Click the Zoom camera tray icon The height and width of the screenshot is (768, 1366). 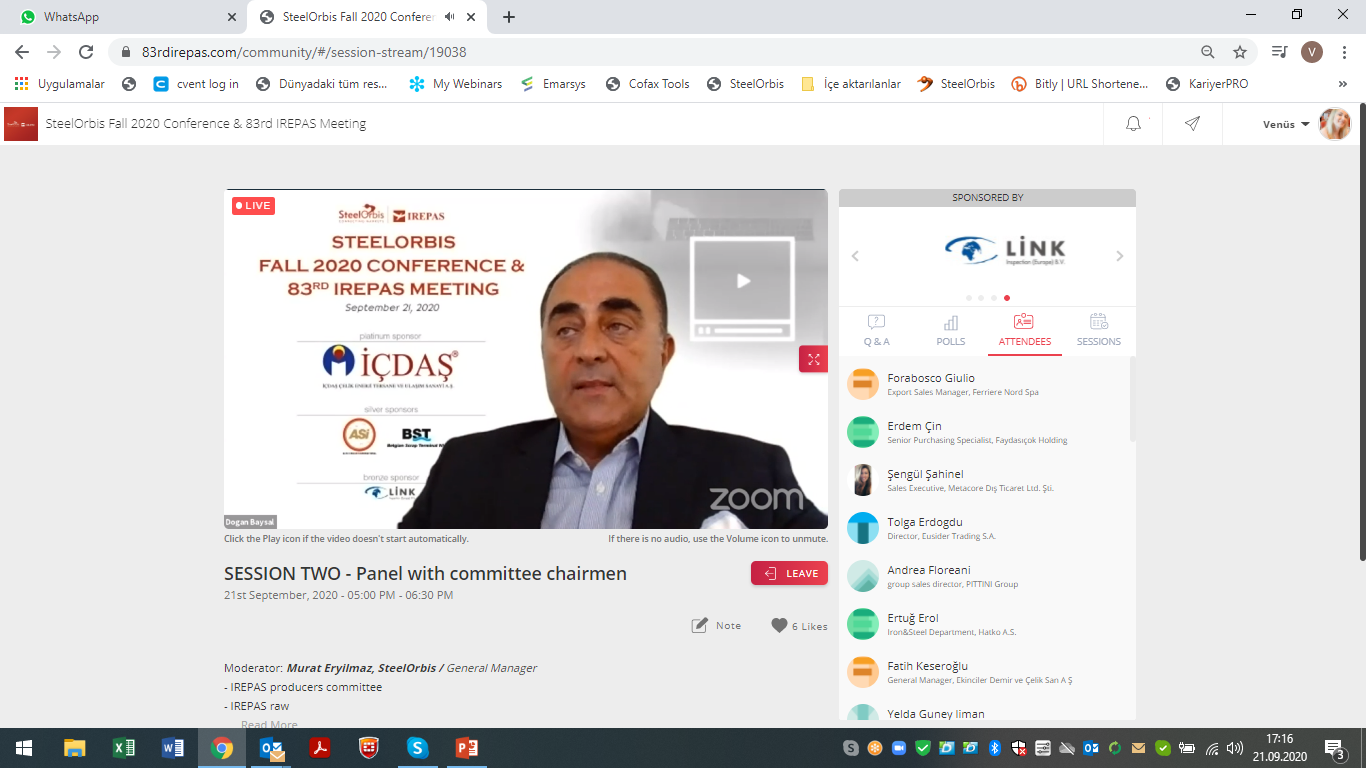(x=898, y=748)
